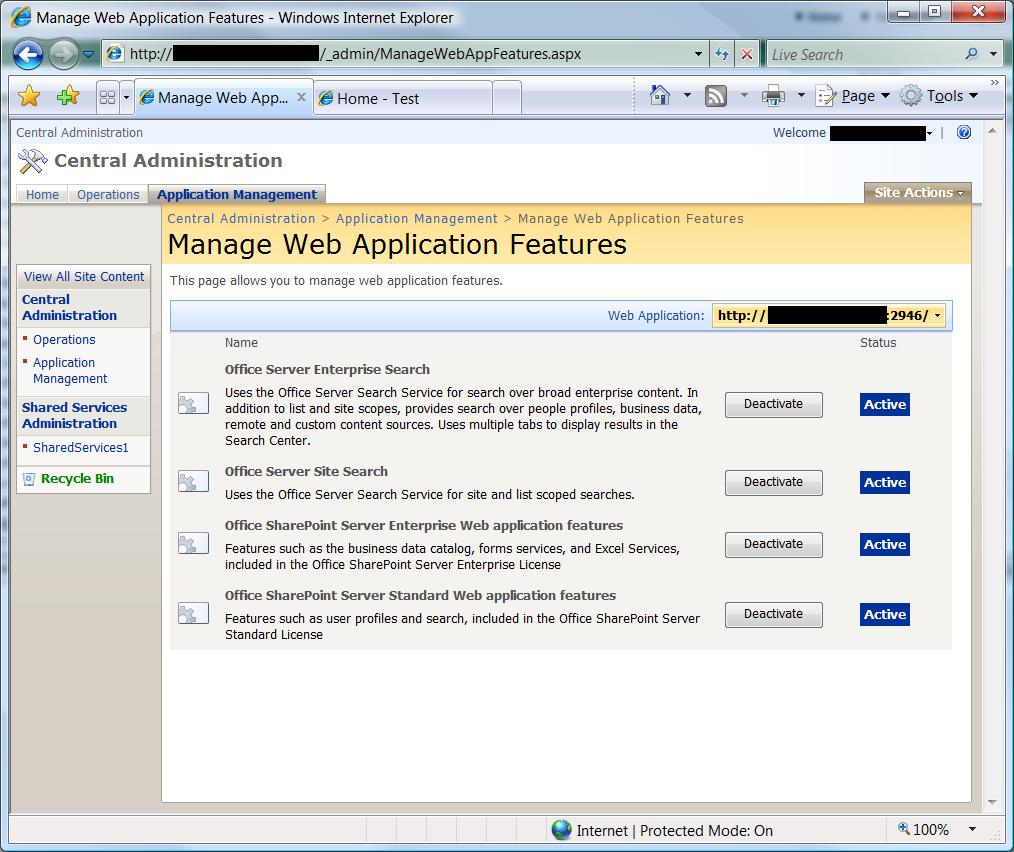This screenshot has width=1014, height=852.
Task: Click the Refresh icon next to the address bar
Action: click(723, 53)
